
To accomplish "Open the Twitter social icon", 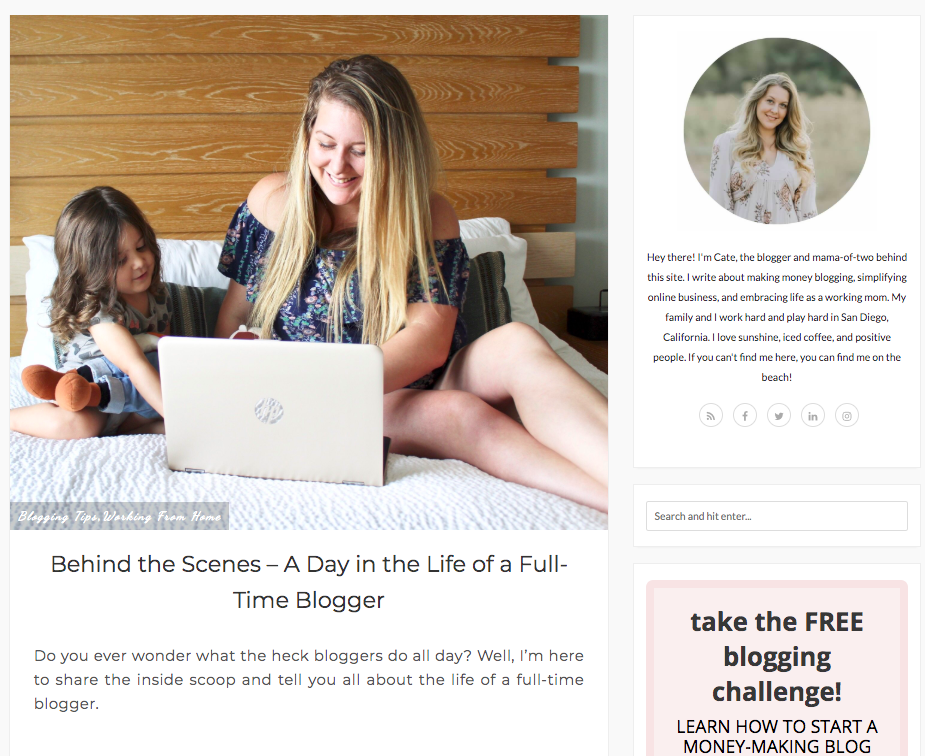I will tap(779, 416).
